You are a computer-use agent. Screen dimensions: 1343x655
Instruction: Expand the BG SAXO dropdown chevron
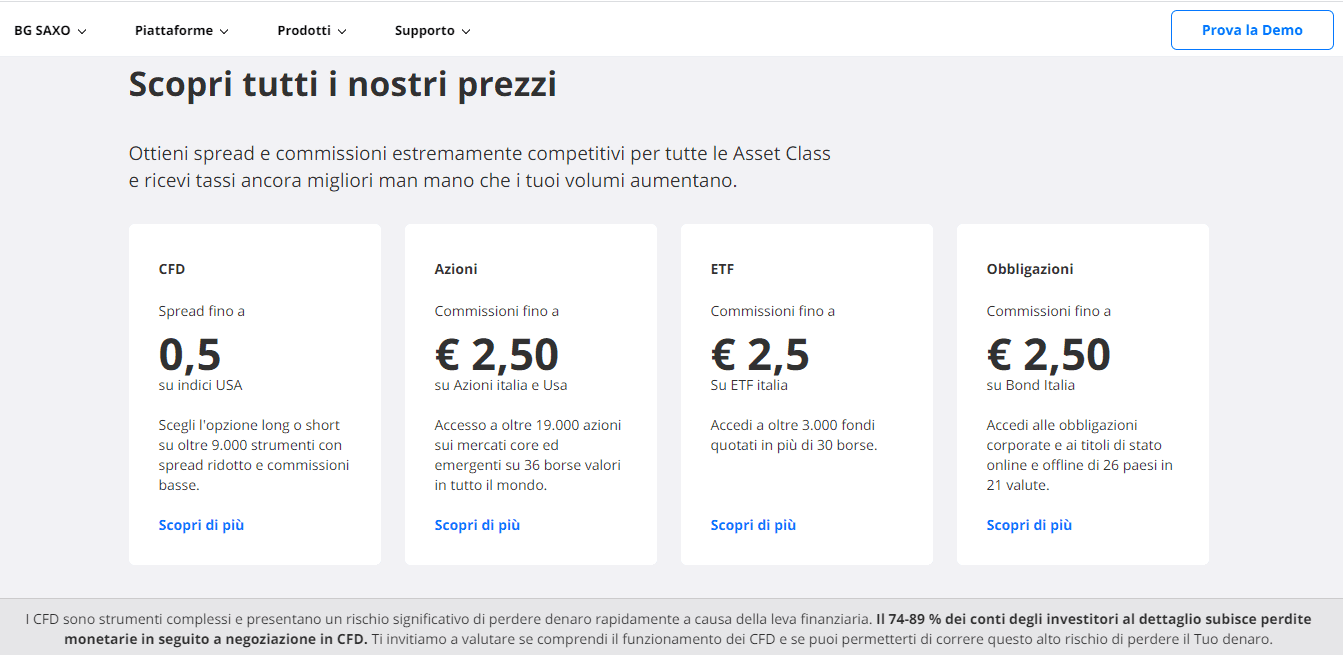pyautogui.click(x=82, y=31)
